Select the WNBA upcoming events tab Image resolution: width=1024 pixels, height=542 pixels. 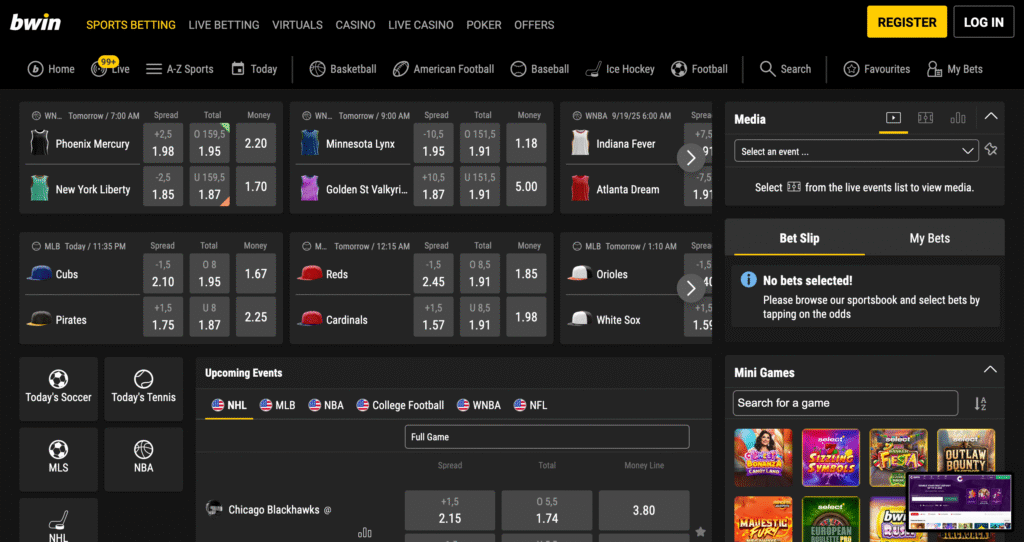(x=479, y=406)
